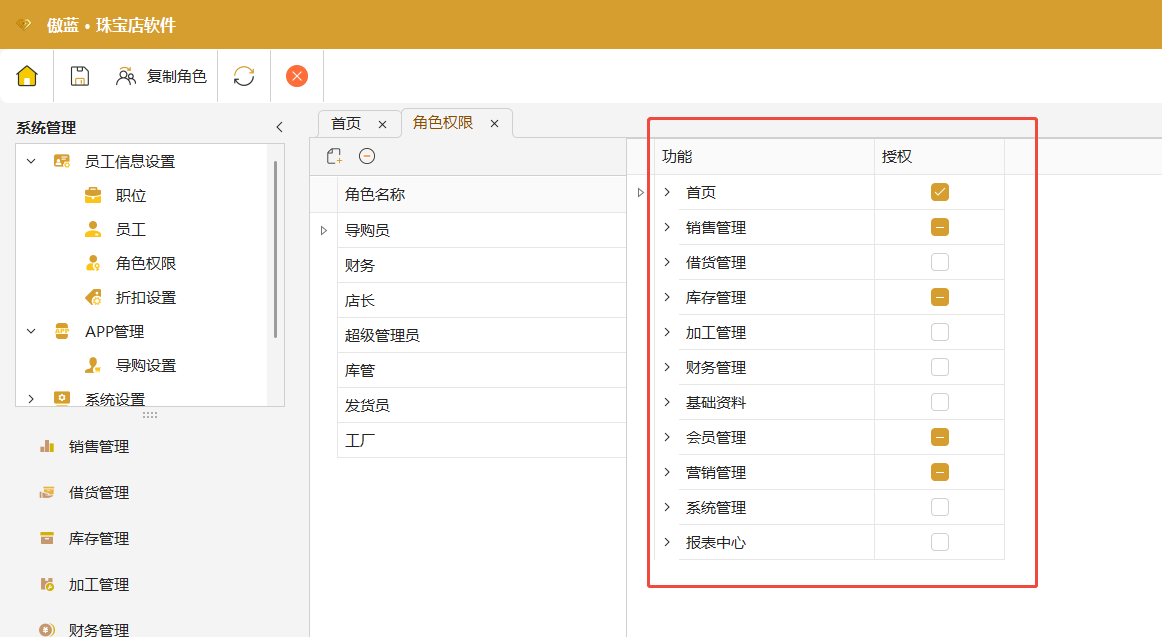Select the 工厂 role row

(482, 440)
